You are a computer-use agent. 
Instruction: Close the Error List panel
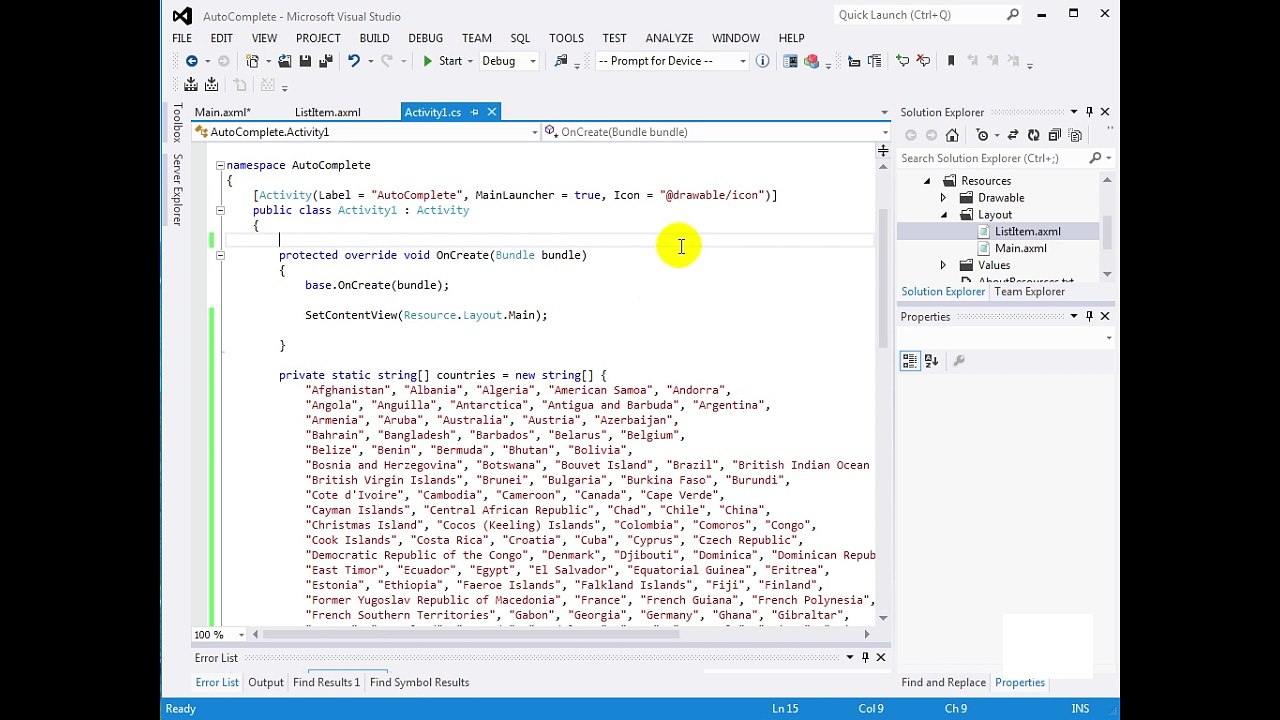[x=880, y=657]
